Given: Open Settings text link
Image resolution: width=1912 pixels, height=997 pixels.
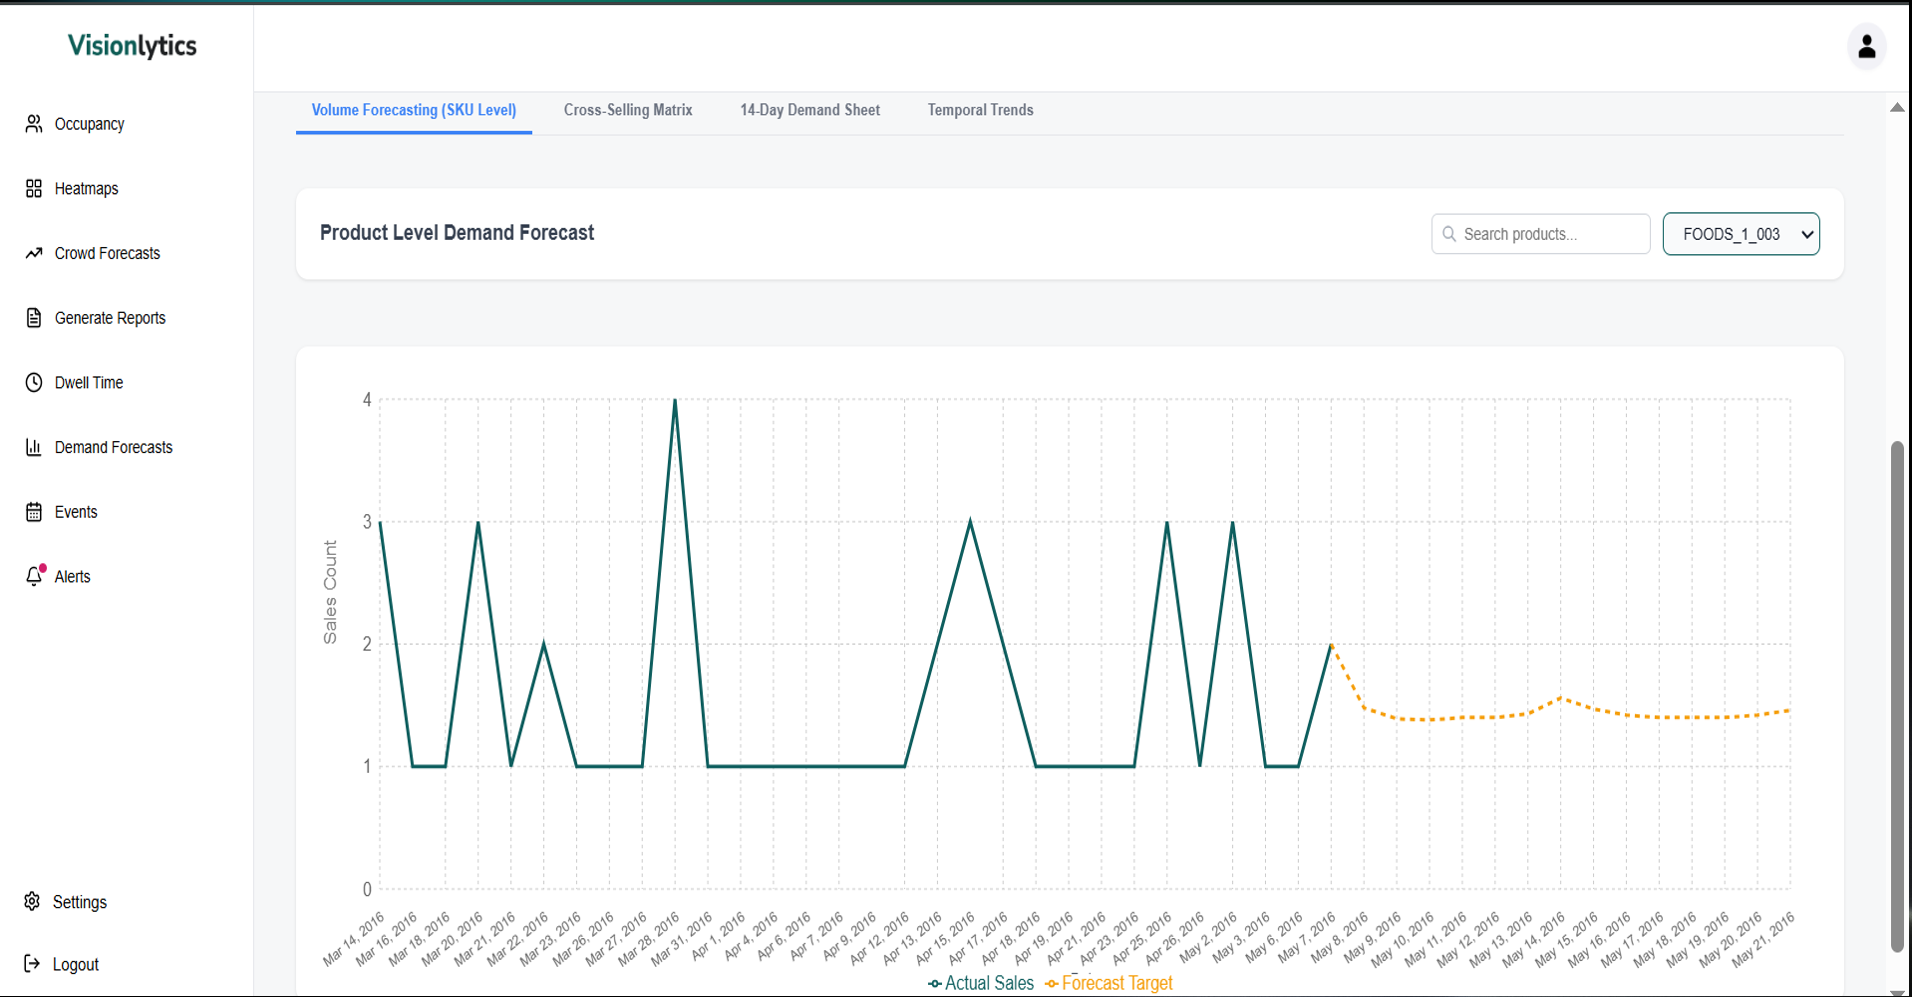Looking at the screenshot, I should (79, 902).
